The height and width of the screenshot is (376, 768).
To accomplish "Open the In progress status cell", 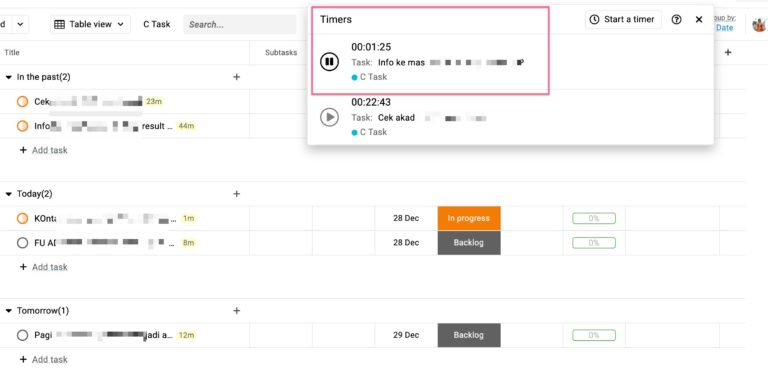I will [x=469, y=218].
